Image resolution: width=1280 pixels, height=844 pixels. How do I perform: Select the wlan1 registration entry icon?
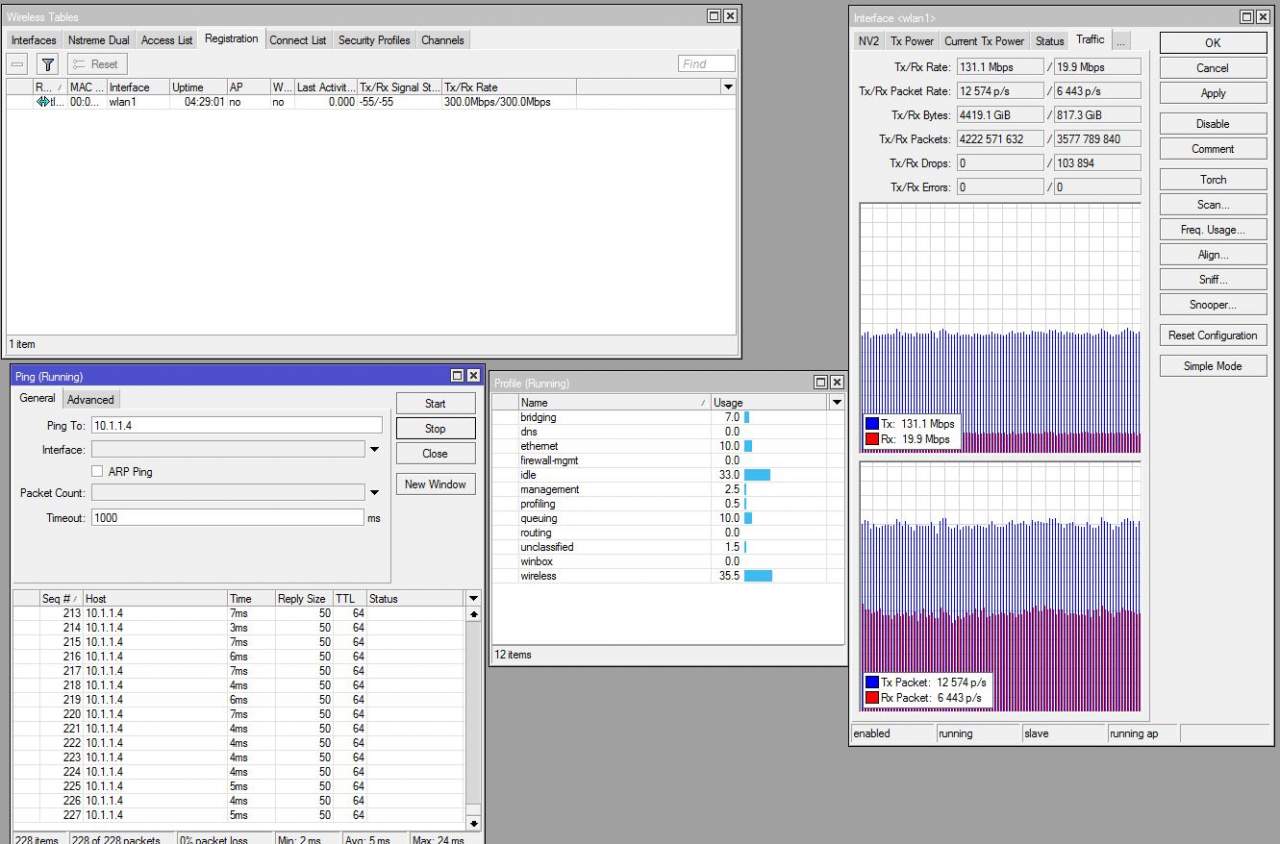pyautogui.click(x=43, y=102)
